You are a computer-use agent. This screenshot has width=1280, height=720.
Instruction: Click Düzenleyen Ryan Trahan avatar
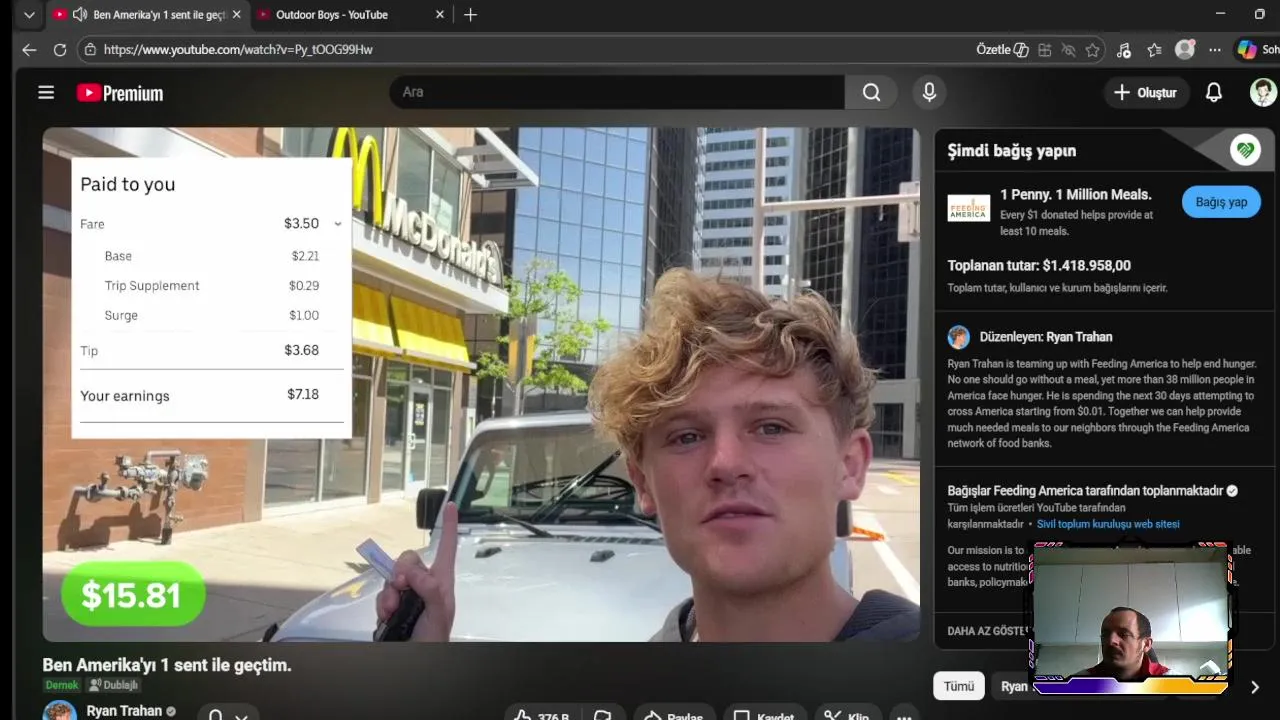click(x=958, y=337)
